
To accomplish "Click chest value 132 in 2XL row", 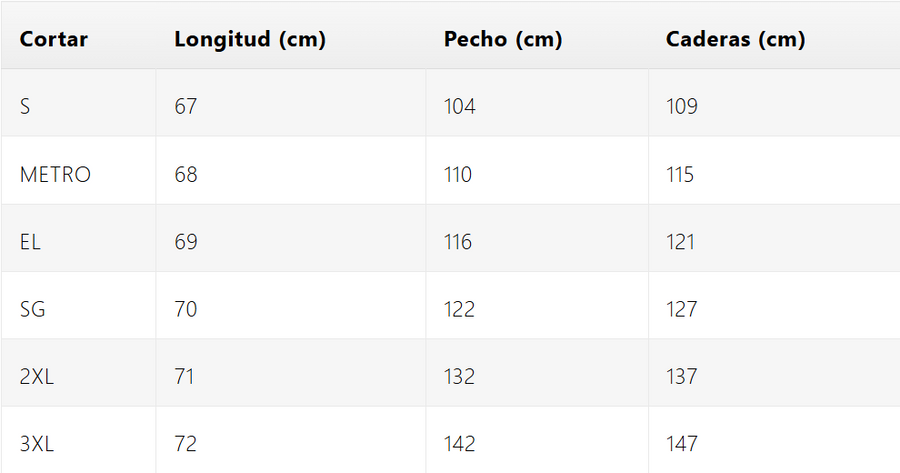I will (x=460, y=377).
